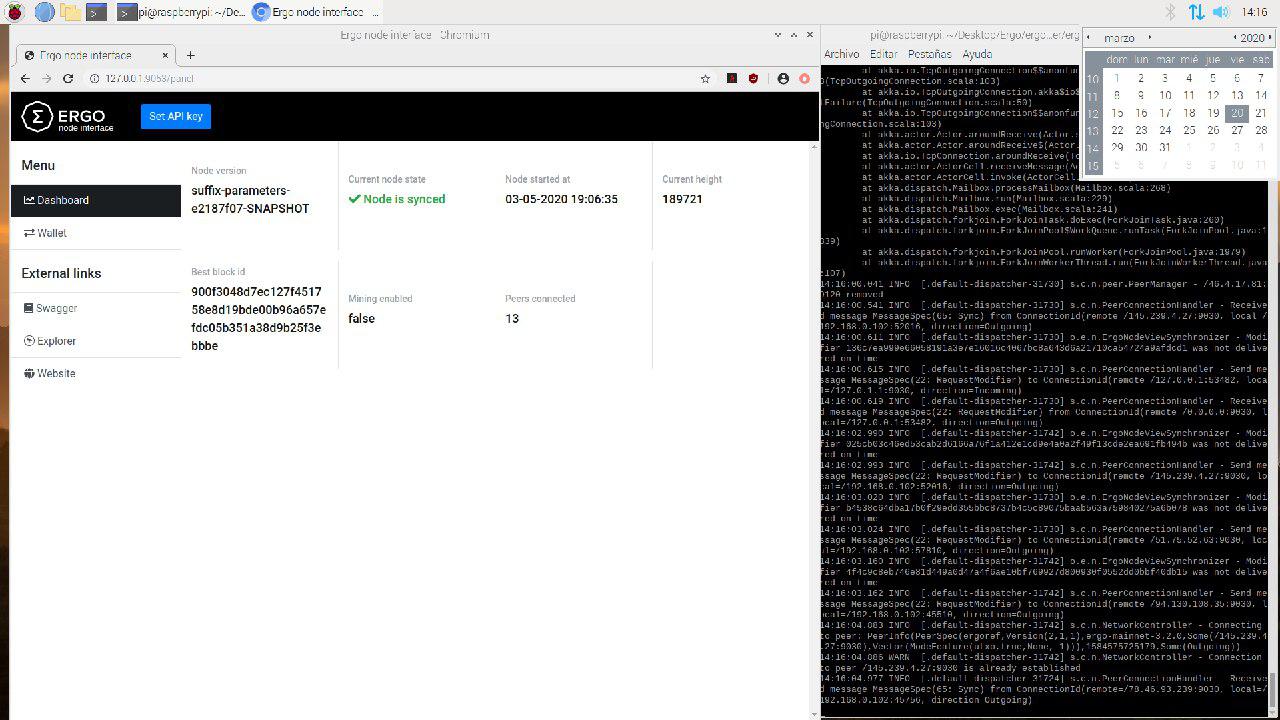Go forward in Chromium
1280x720 pixels.
[47, 78]
